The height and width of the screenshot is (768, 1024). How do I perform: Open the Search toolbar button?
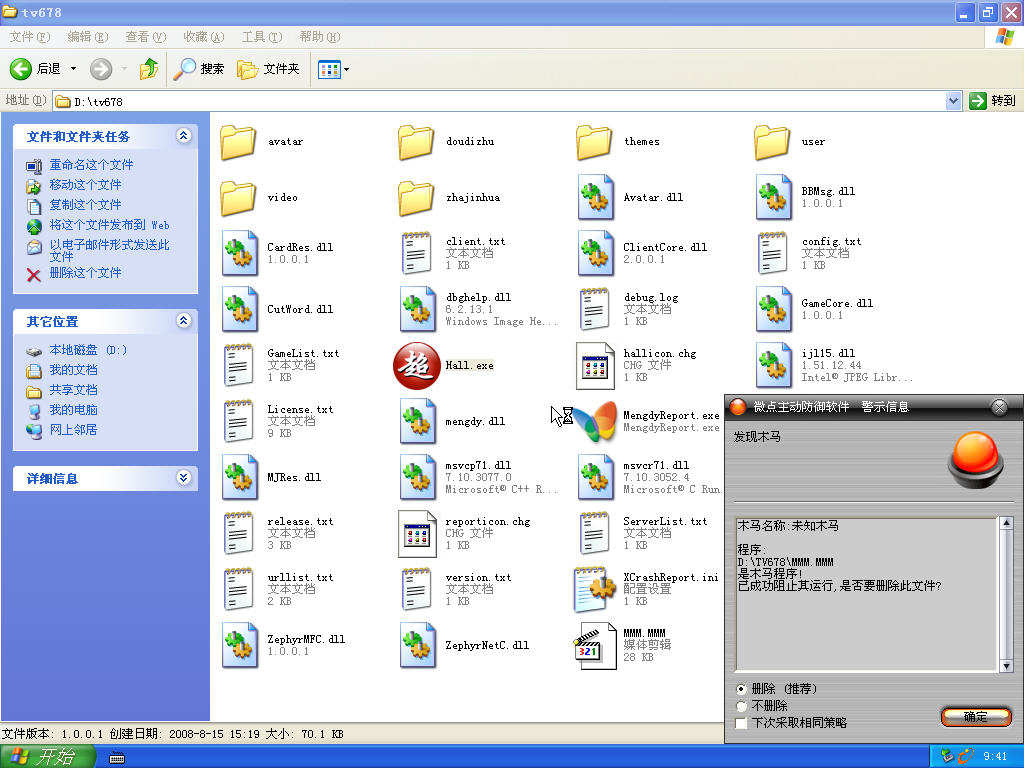tap(199, 69)
